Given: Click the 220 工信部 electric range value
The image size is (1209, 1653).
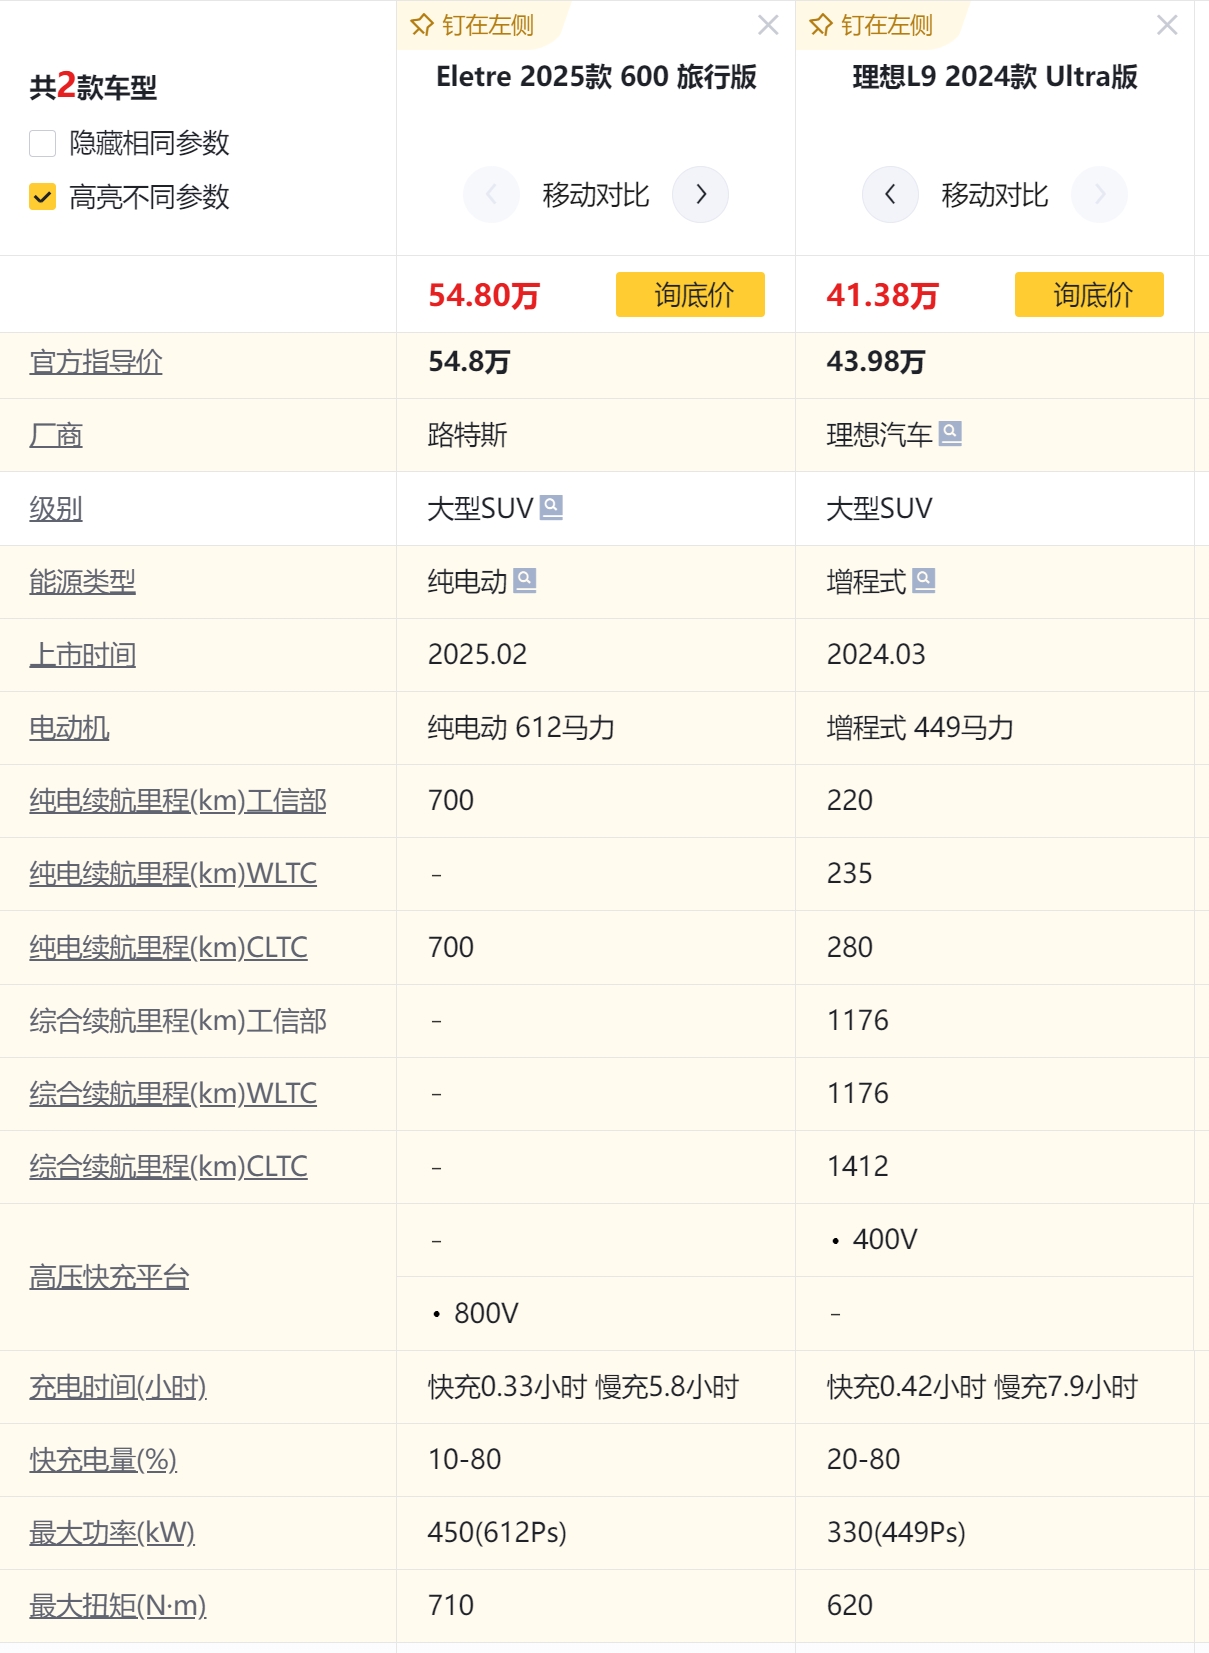Looking at the screenshot, I should [849, 800].
